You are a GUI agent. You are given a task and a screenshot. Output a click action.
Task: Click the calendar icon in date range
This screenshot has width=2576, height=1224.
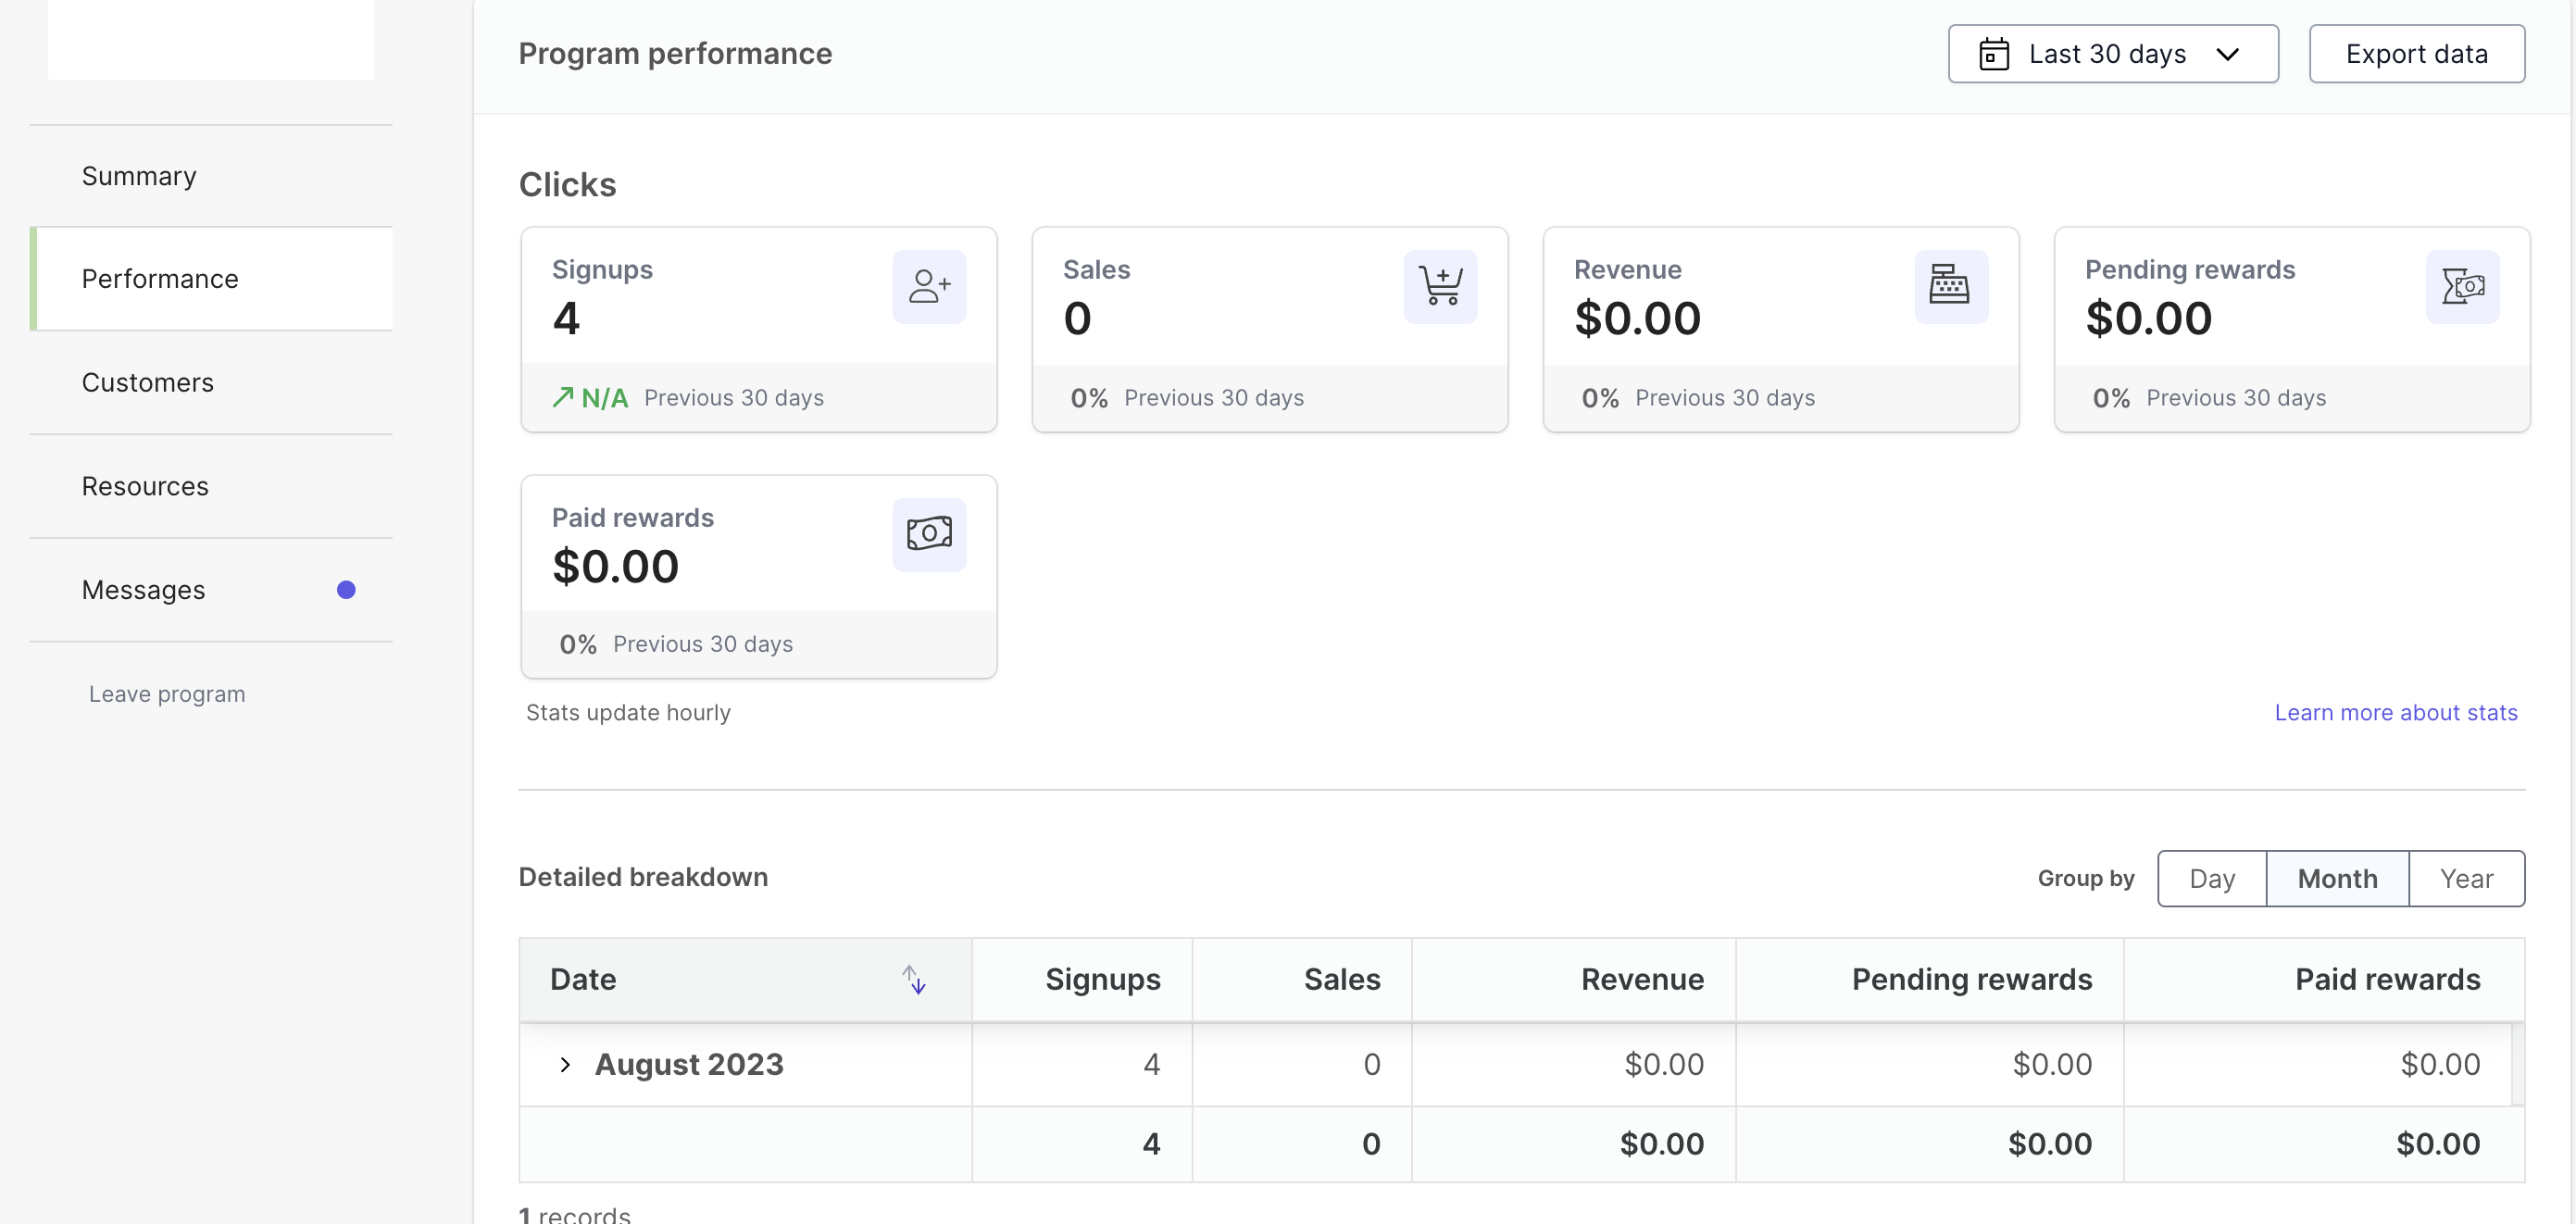coord(1994,54)
